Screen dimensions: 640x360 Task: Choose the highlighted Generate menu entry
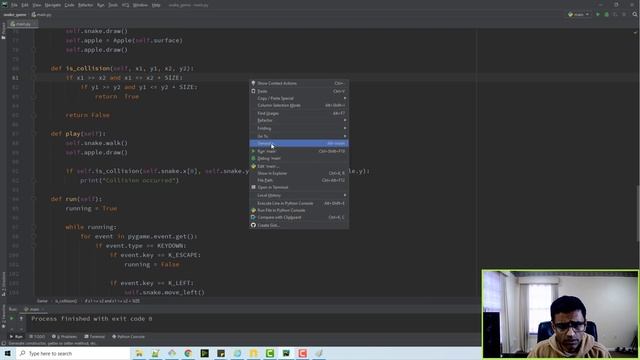[299, 143]
